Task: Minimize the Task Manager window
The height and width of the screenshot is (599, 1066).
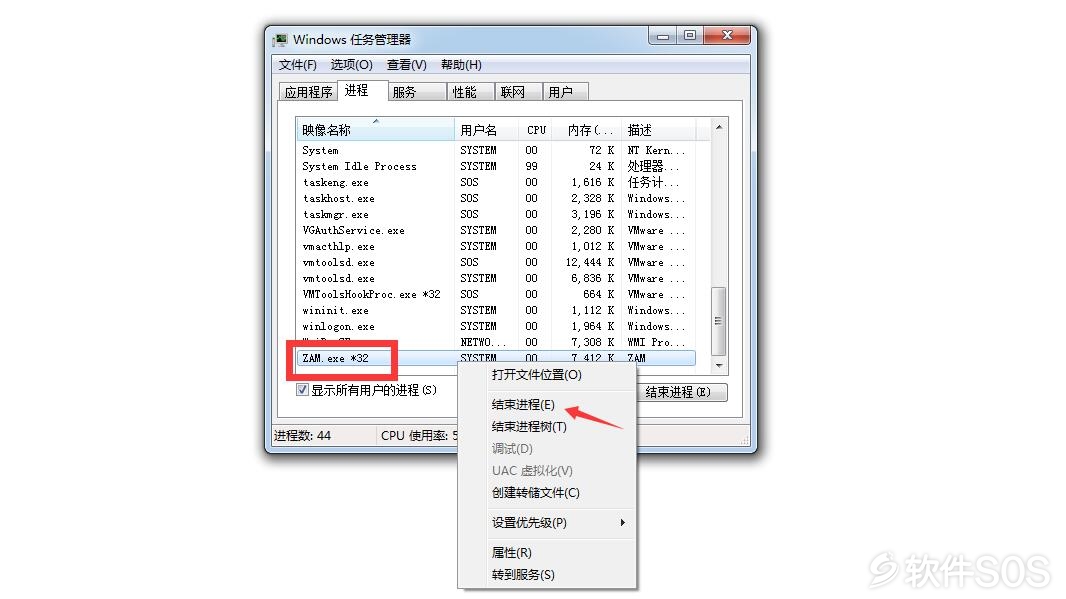Action: (x=663, y=35)
